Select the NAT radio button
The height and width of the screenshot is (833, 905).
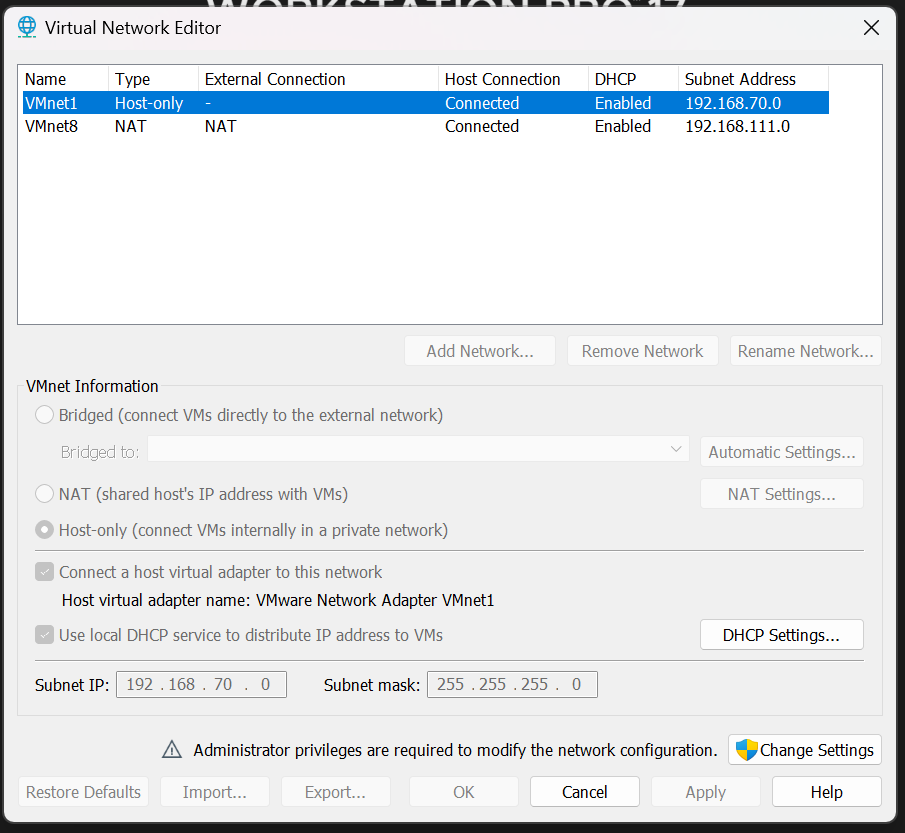click(x=44, y=494)
